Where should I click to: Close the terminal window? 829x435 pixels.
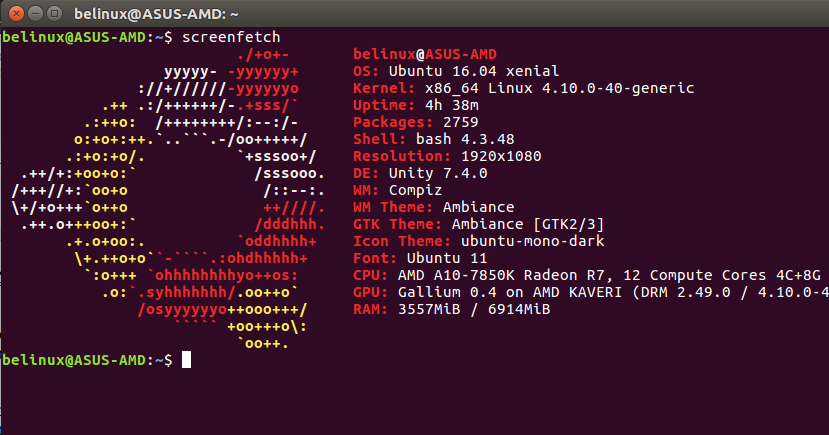tap(17, 13)
